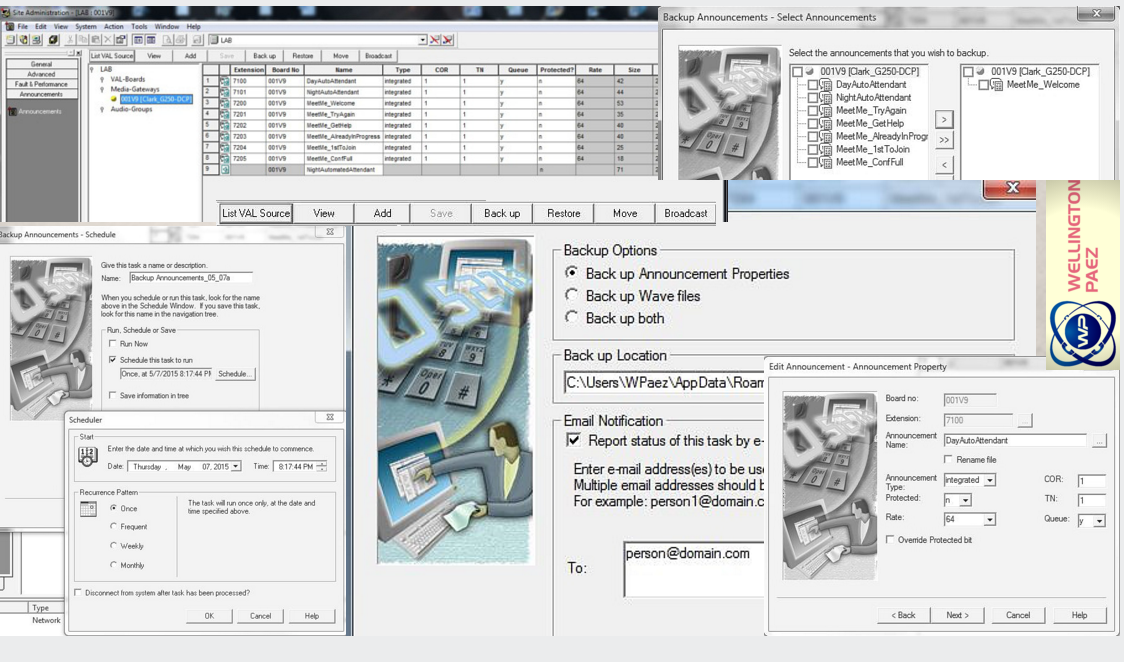Open the Action menu
The width and height of the screenshot is (1124, 662).
(x=113, y=27)
